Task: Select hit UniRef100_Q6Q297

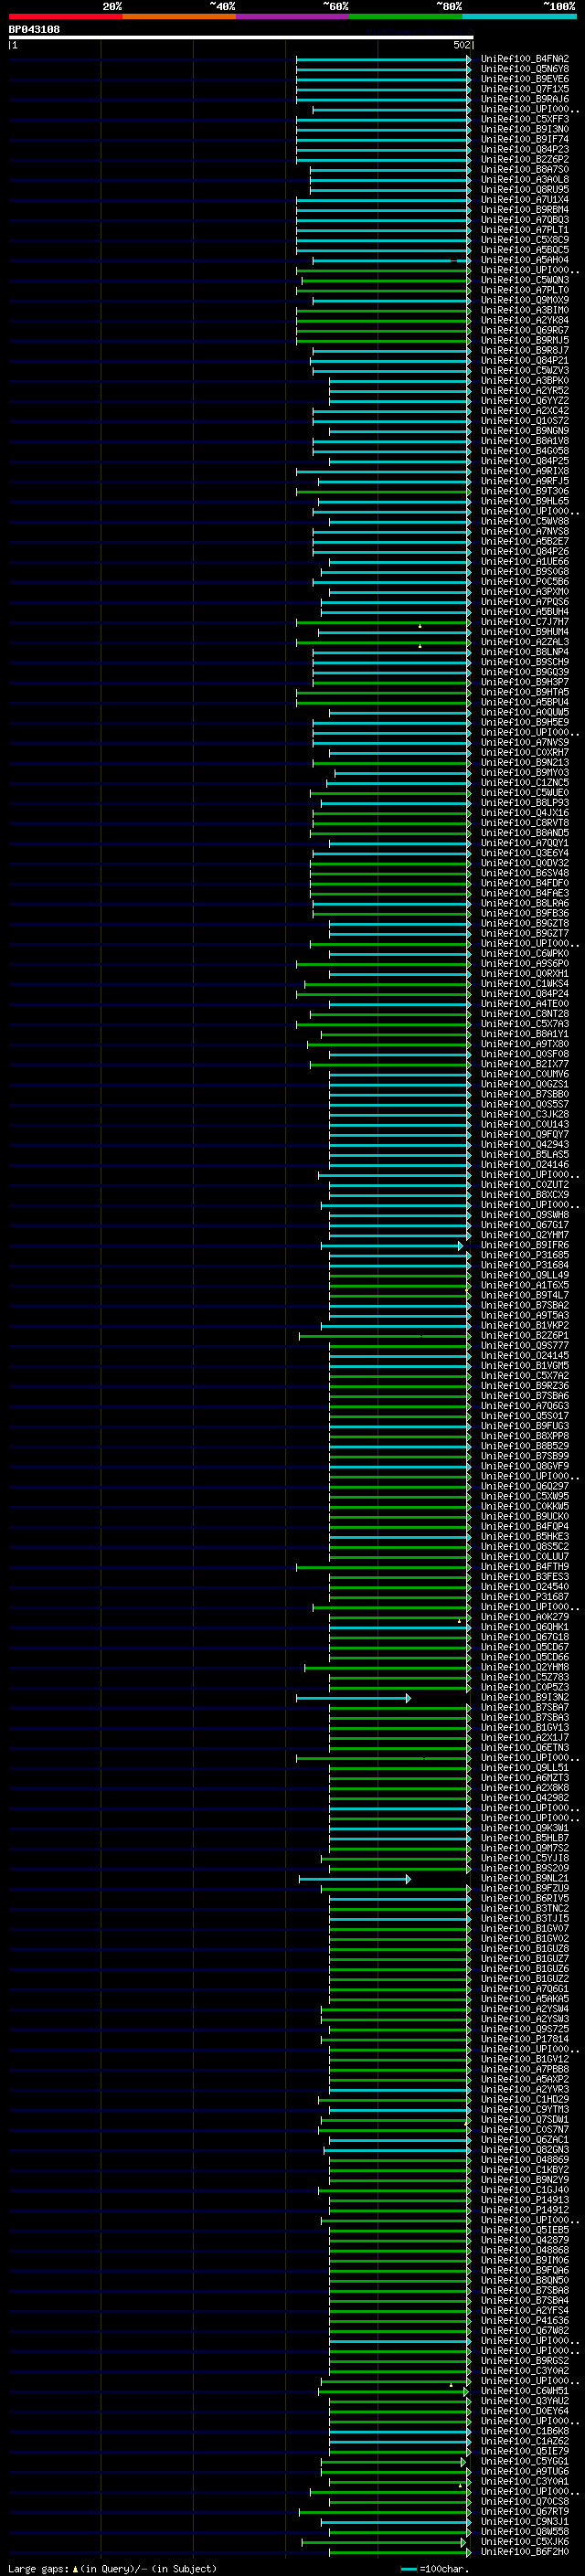Action: (x=524, y=1486)
